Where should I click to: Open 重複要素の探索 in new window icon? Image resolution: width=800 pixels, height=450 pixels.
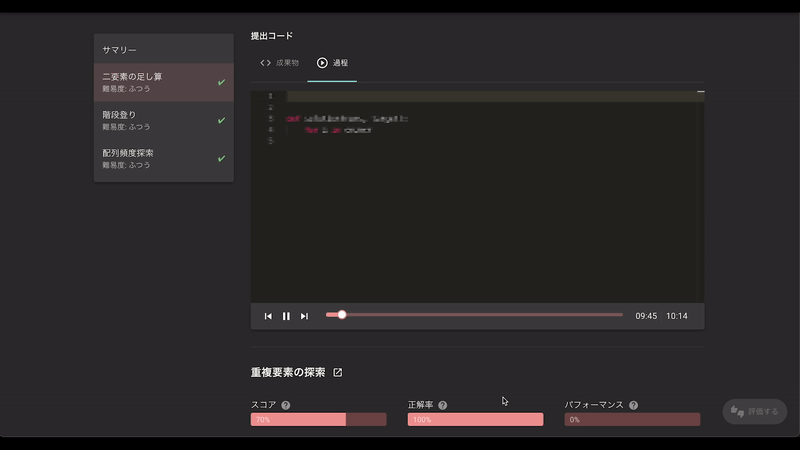pyautogui.click(x=338, y=372)
